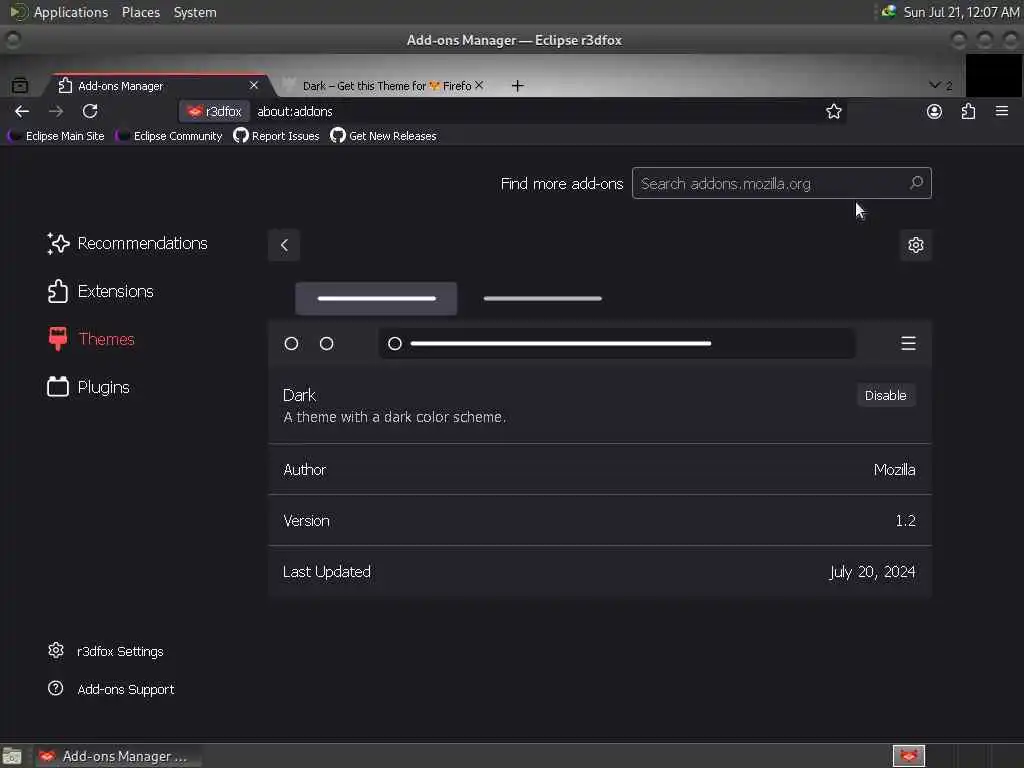This screenshot has height=768, width=1024.
Task: Open the Firefox View icon left of tabs
Action: (x=20, y=86)
